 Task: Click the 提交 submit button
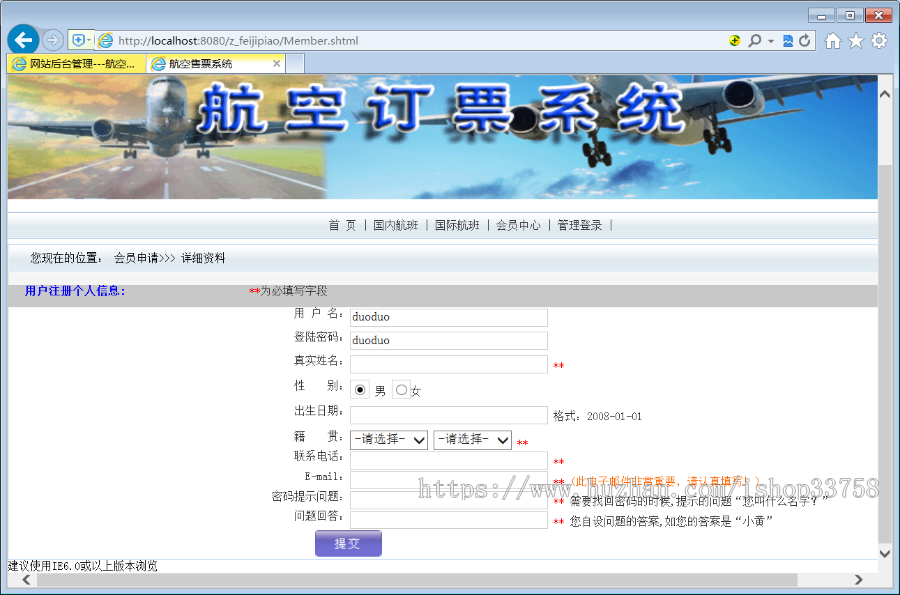[348, 543]
